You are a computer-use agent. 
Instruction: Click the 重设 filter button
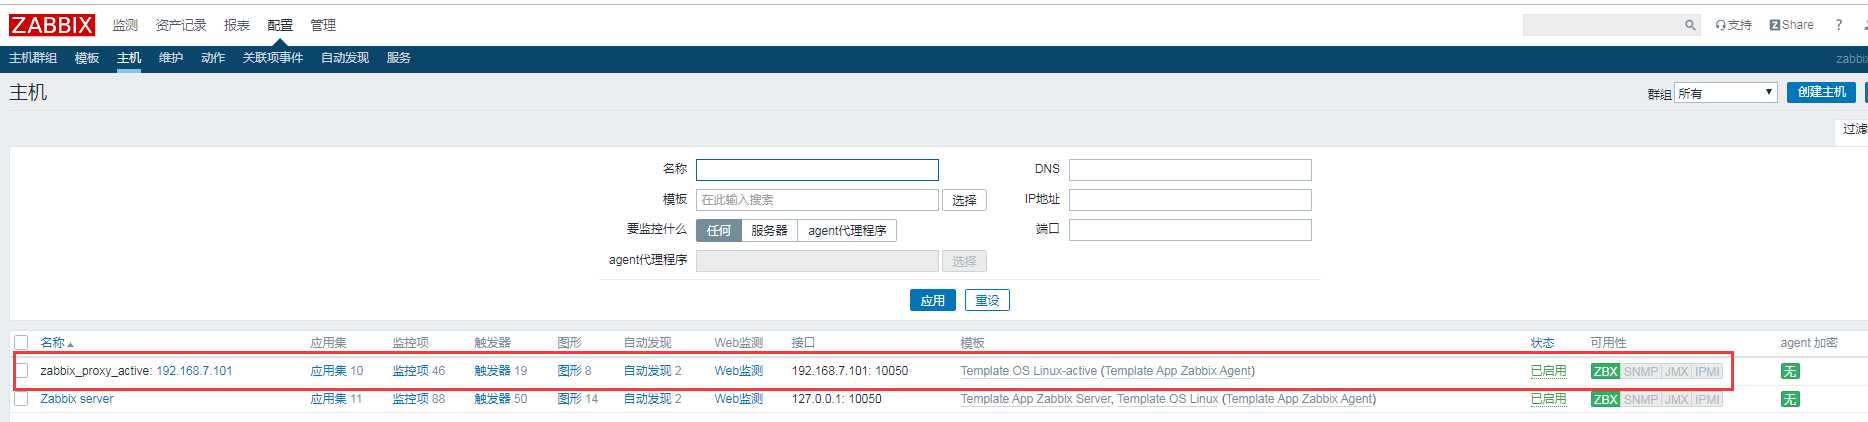click(987, 300)
